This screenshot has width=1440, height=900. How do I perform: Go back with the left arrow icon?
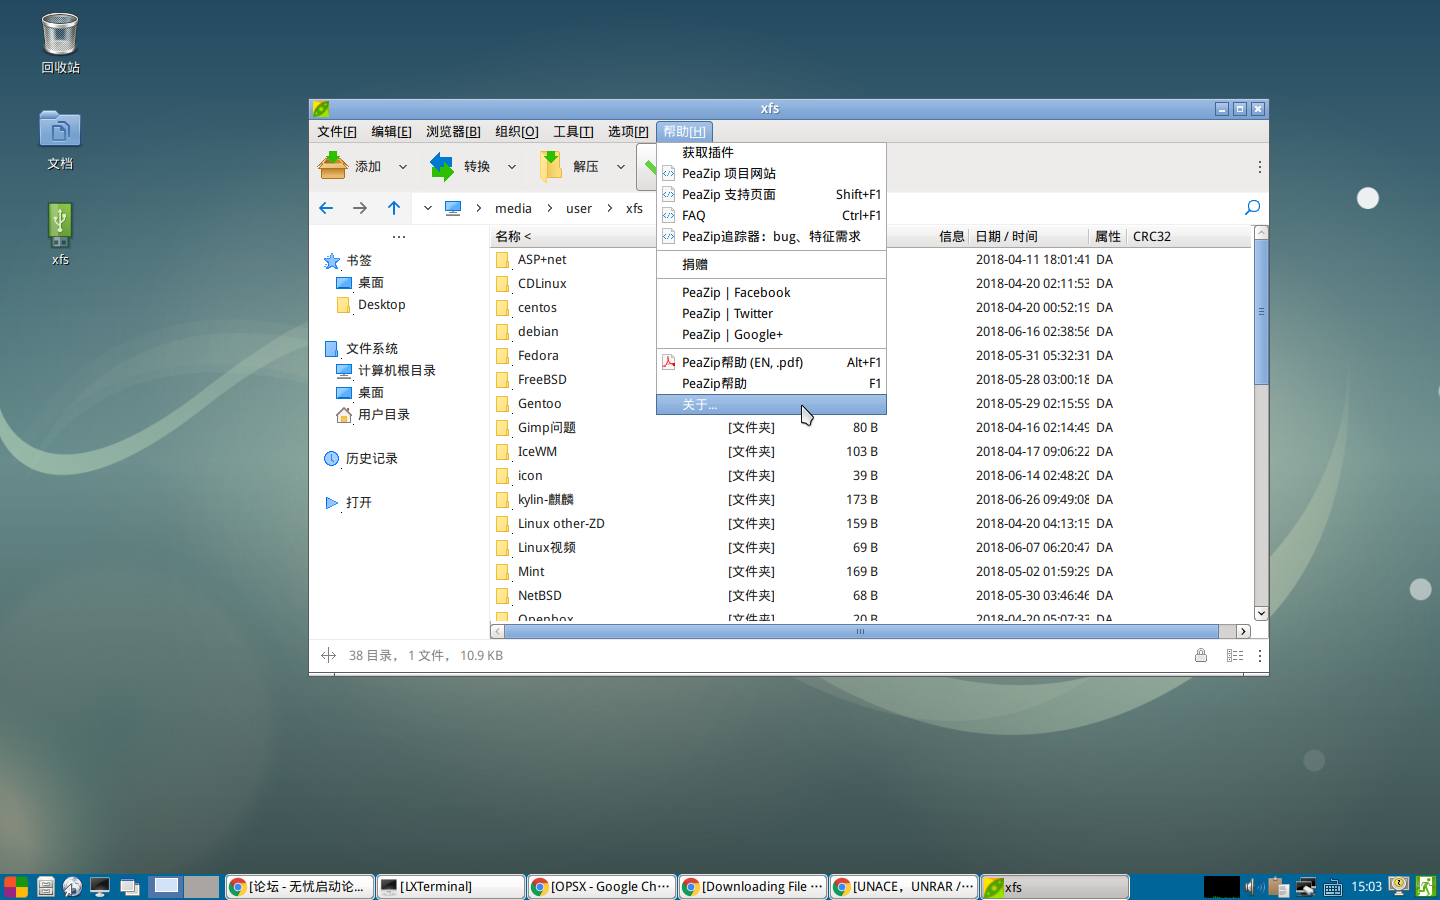pyautogui.click(x=326, y=208)
